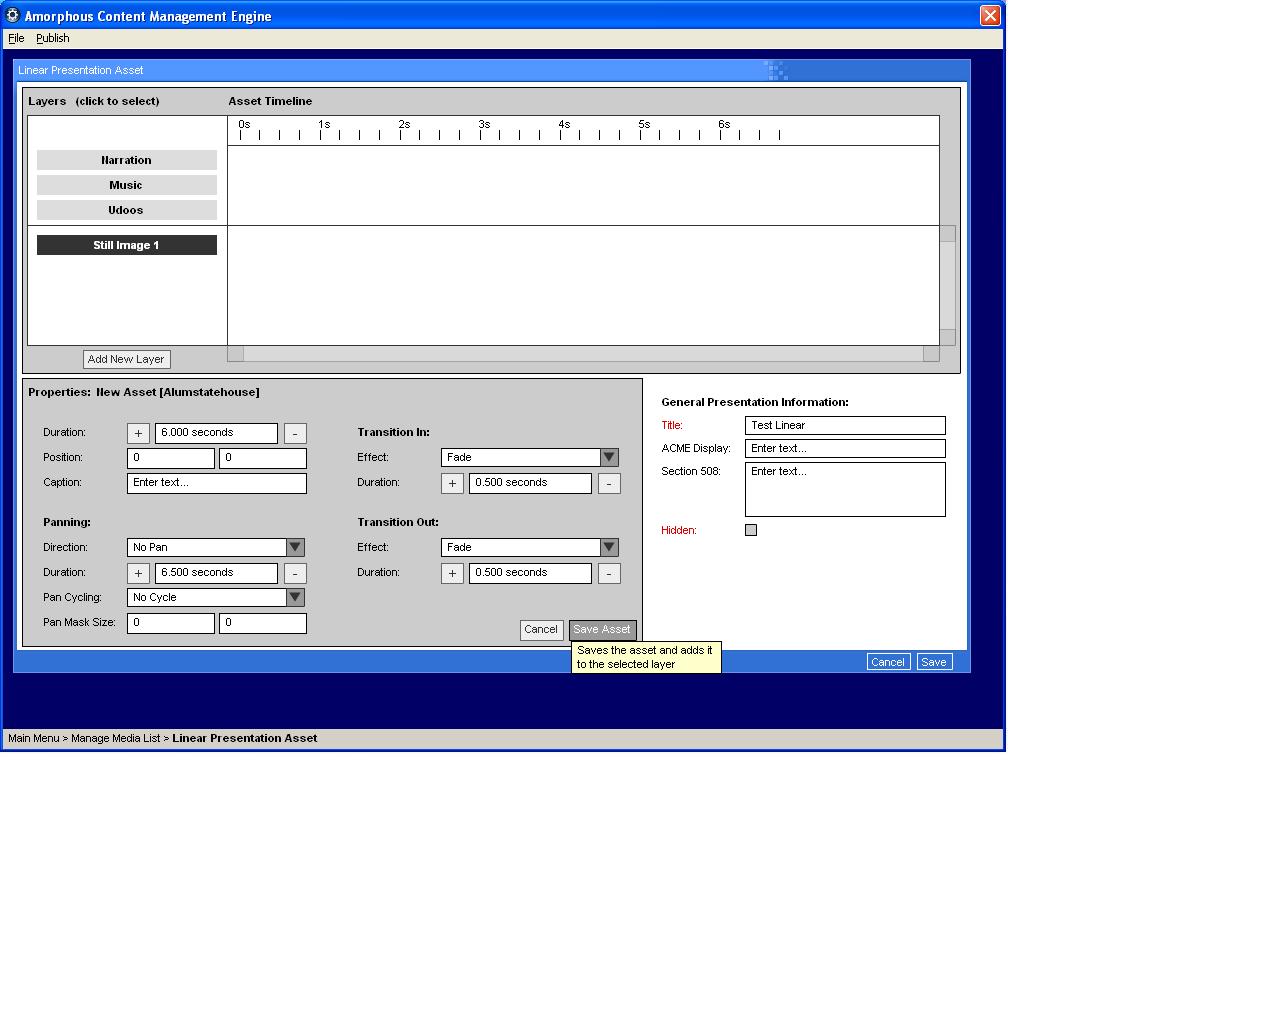This screenshot has width=1284, height=1024.
Task: Click the Save Asset button
Action: (x=602, y=630)
